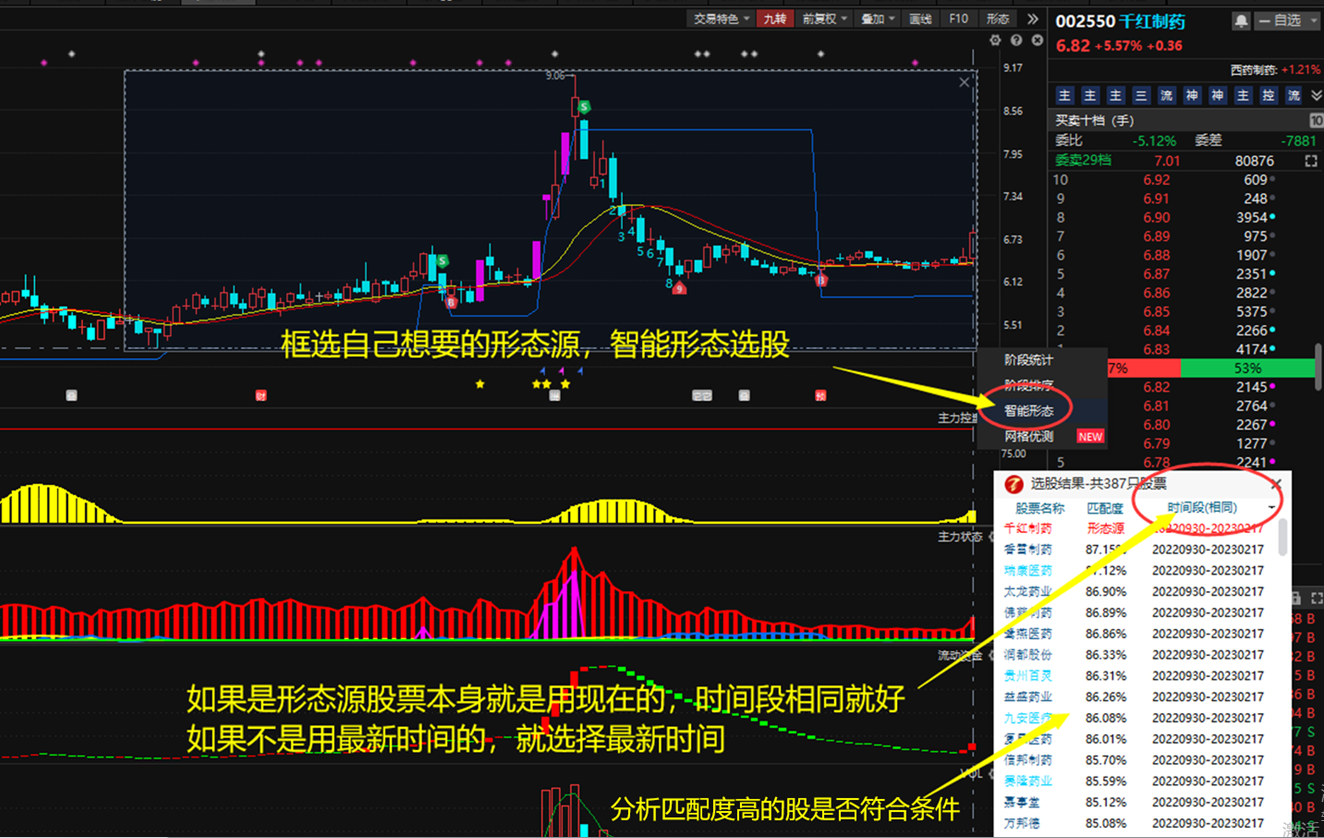This screenshot has width=1324, height=838.
Task: Sort results by 匹配度 column
Action: pos(1105,508)
